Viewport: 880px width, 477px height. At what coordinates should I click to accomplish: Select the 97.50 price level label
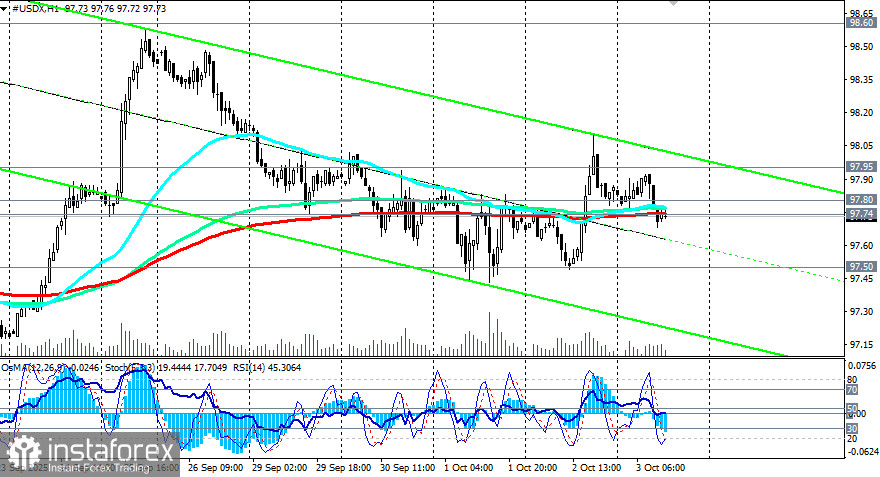pos(861,267)
